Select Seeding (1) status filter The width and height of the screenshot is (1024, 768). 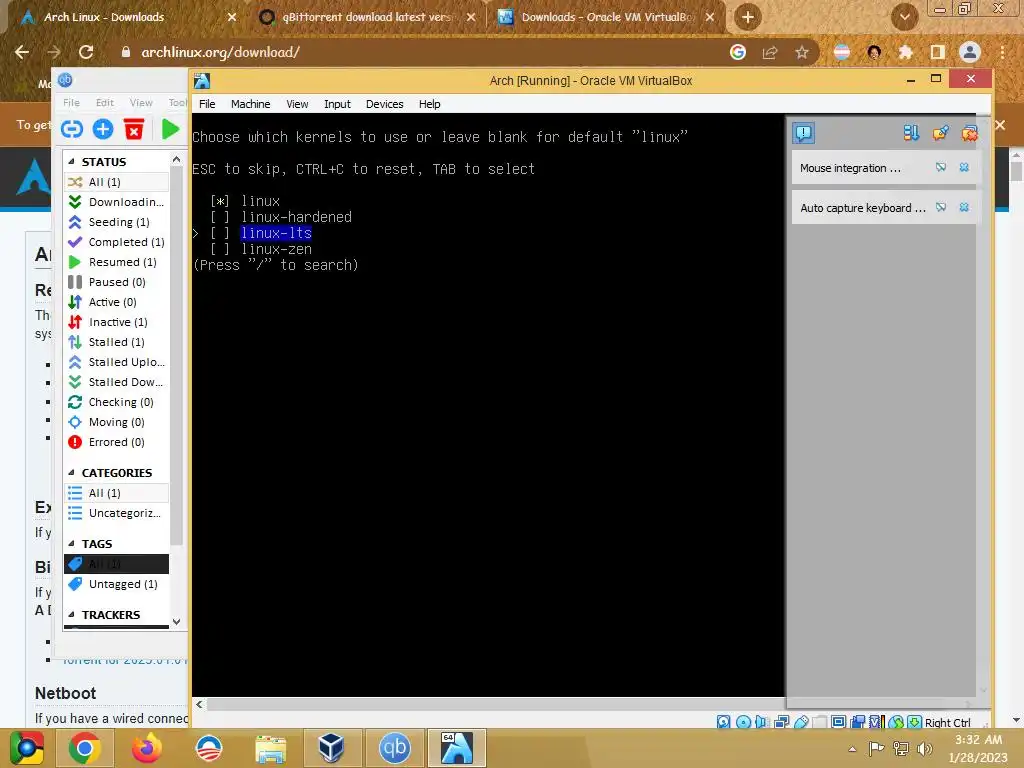click(116, 222)
